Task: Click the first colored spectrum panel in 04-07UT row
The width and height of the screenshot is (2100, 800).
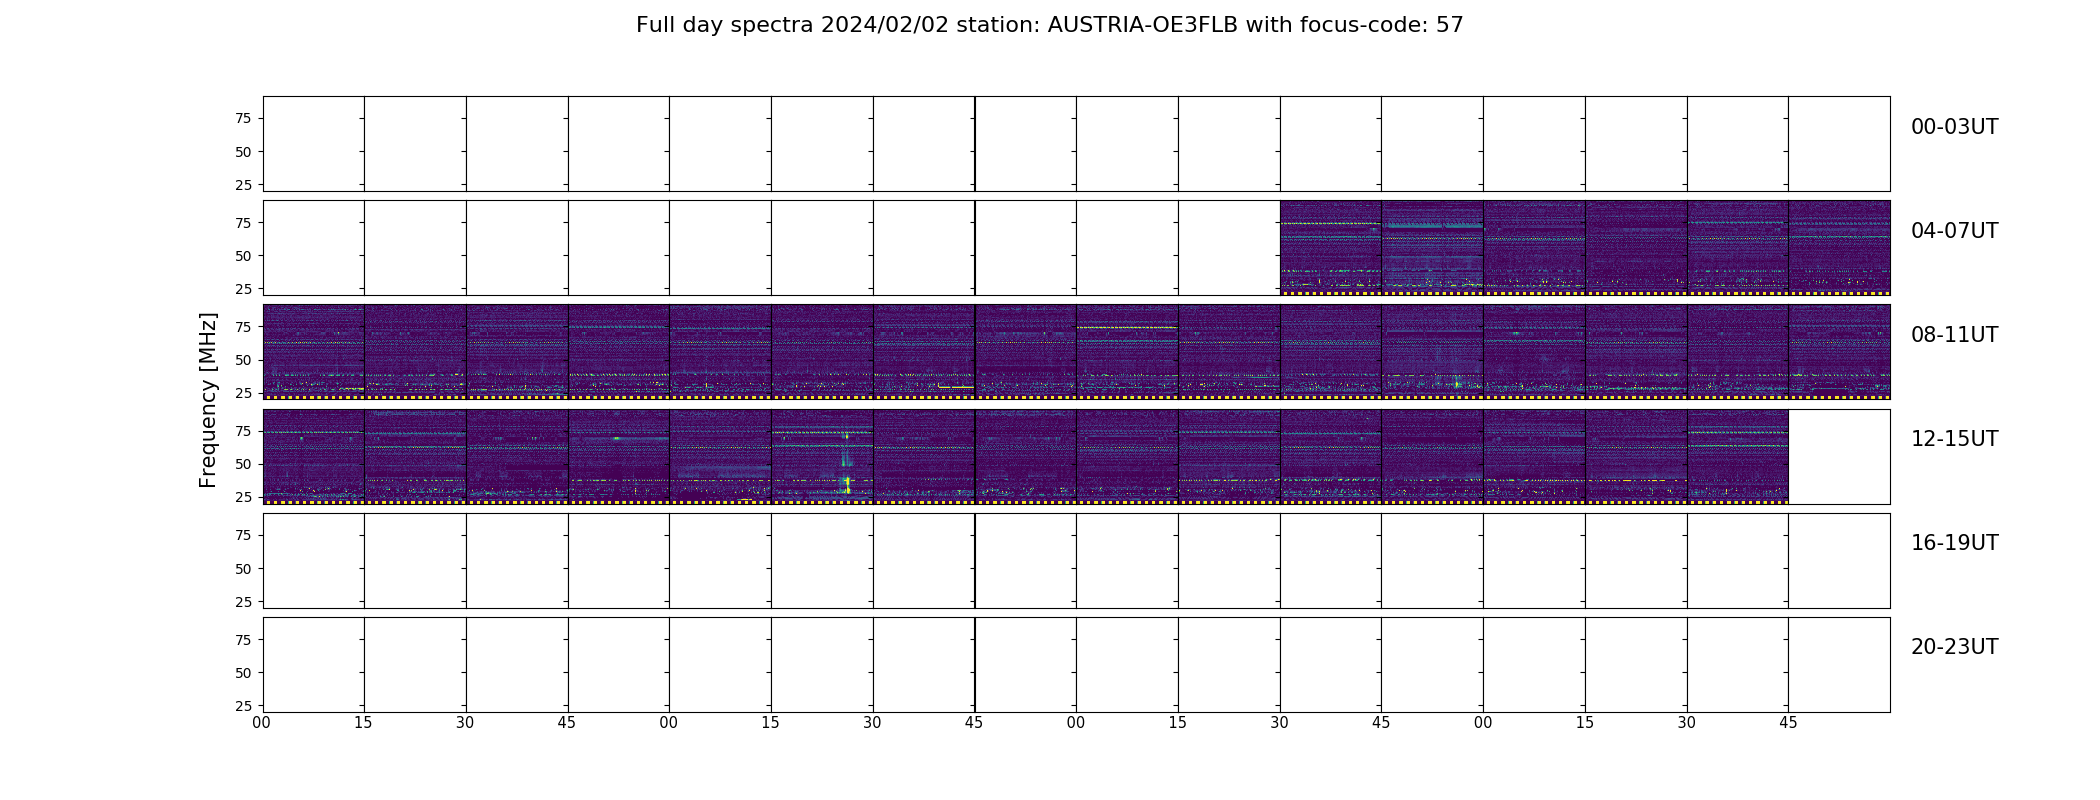Action: [1331, 248]
